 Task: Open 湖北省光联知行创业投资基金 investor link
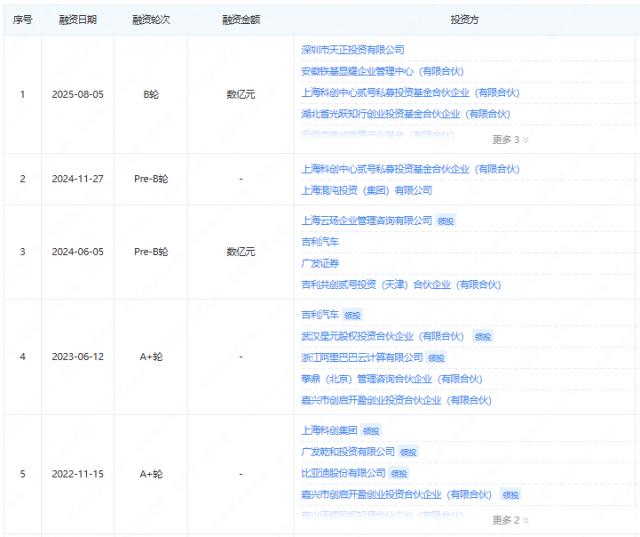(x=406, y=114)
